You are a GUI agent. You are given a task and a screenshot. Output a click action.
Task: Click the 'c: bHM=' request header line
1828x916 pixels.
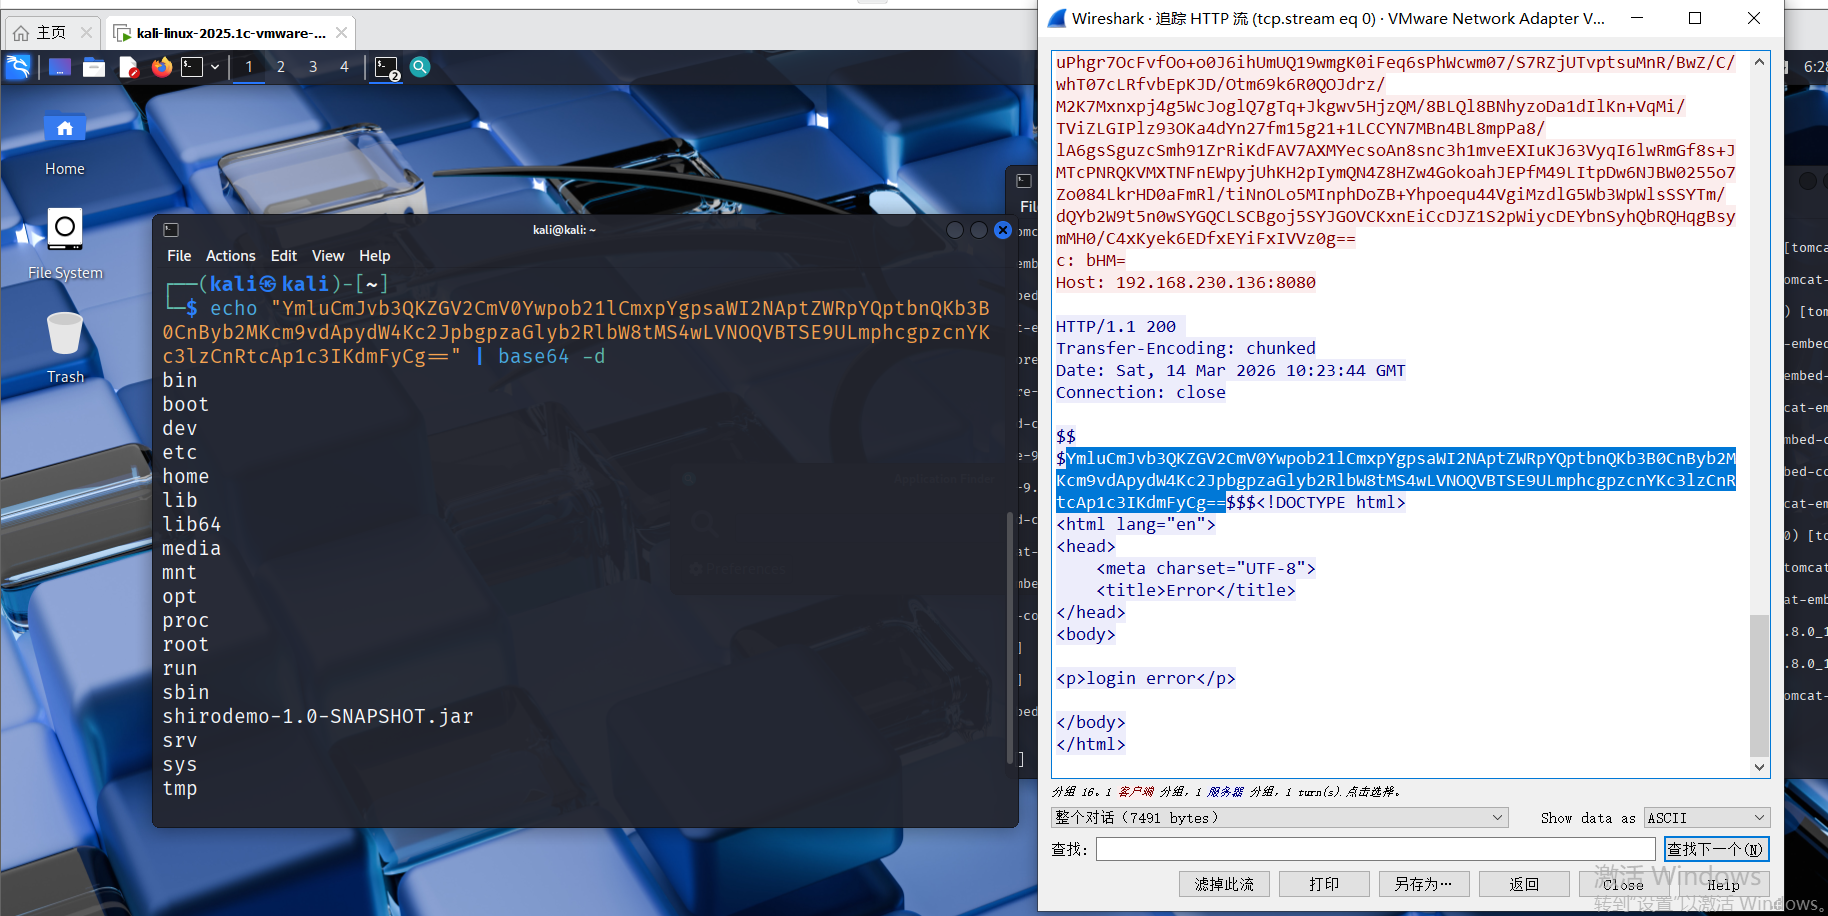coord(1091,260)
